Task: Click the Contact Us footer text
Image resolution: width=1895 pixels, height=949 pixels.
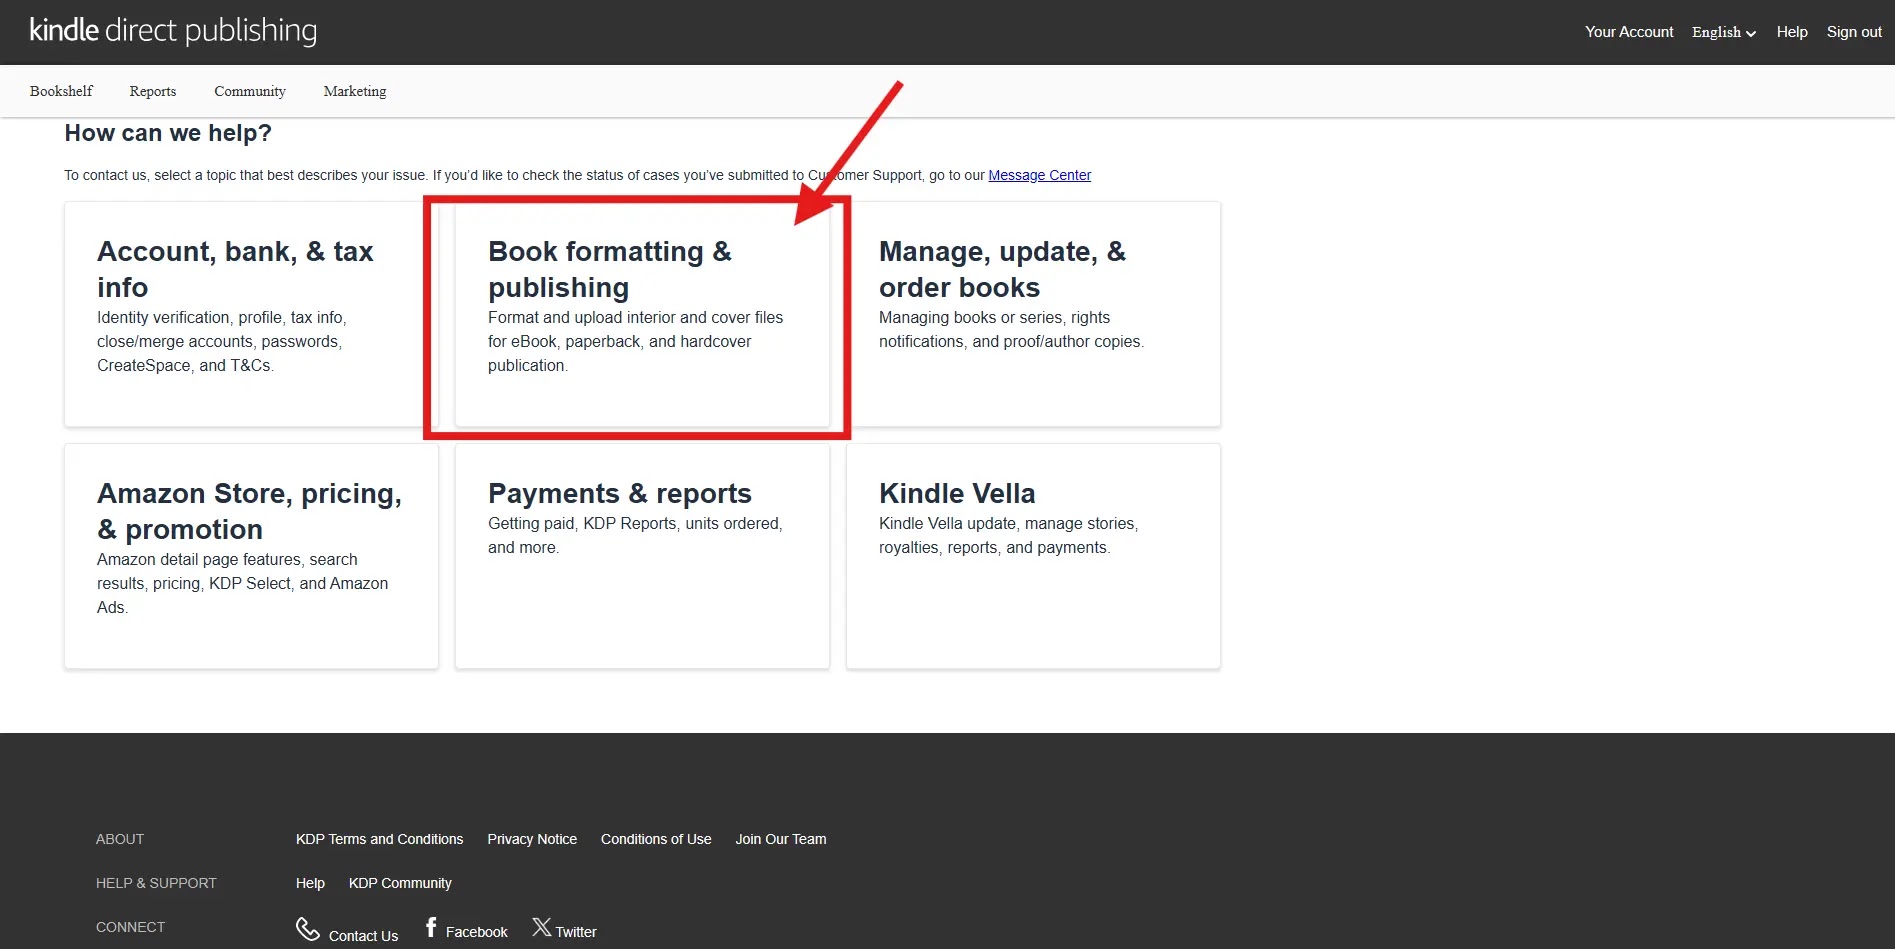Action: (x=363, y=936)
